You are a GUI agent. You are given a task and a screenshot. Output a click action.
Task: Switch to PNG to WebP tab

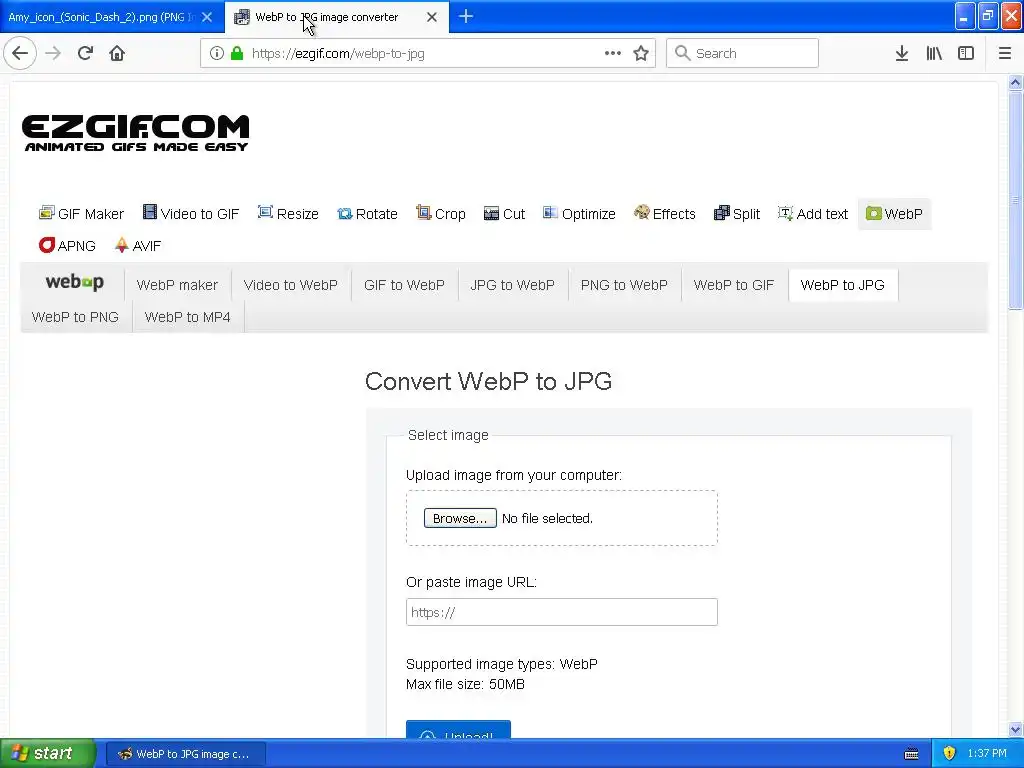coord(624,285)
